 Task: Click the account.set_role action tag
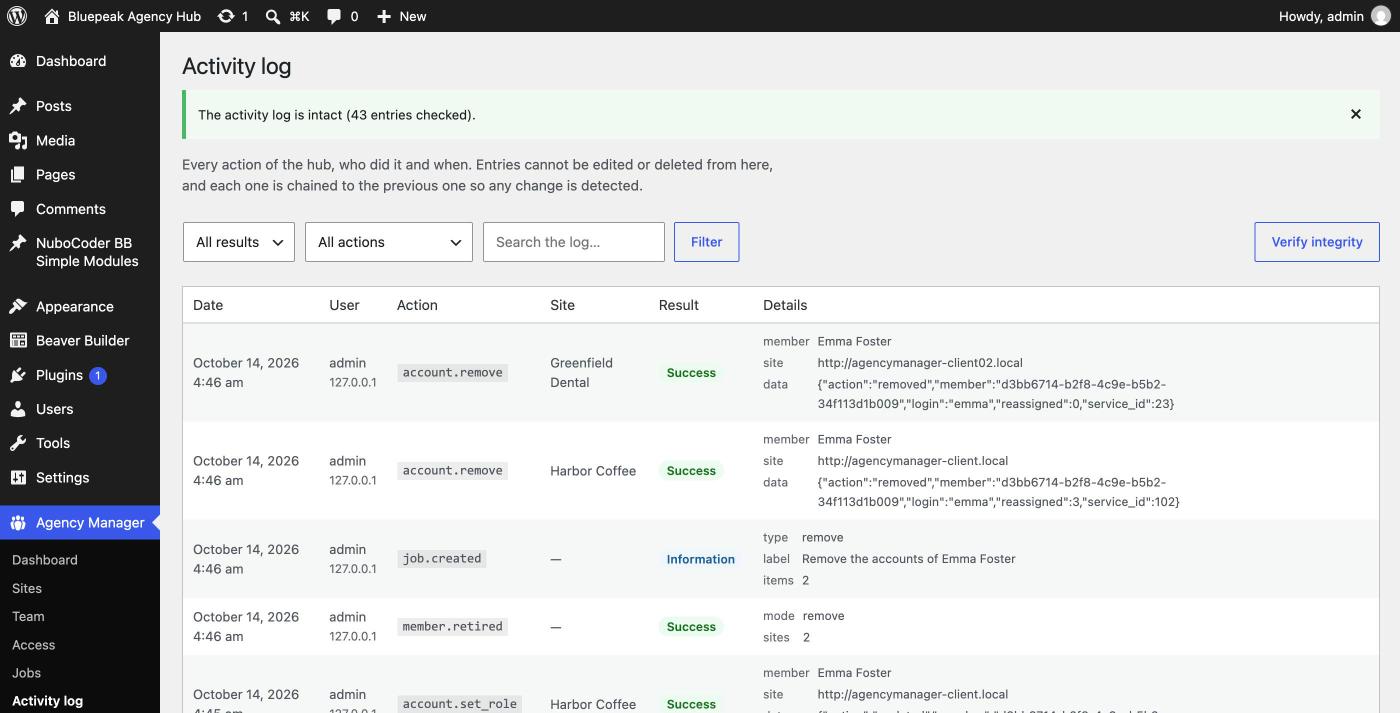tap(460, 704)
